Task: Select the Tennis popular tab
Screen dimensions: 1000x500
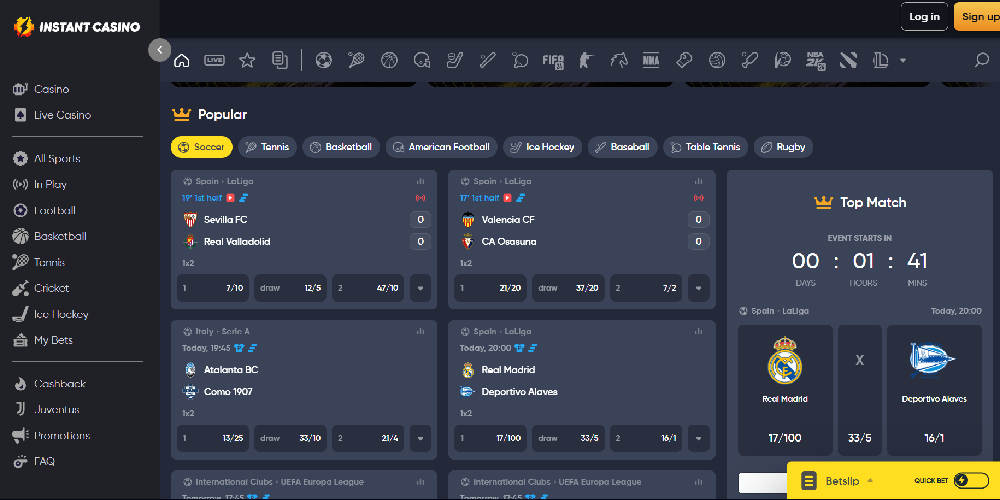Action: tap(267, 147)
